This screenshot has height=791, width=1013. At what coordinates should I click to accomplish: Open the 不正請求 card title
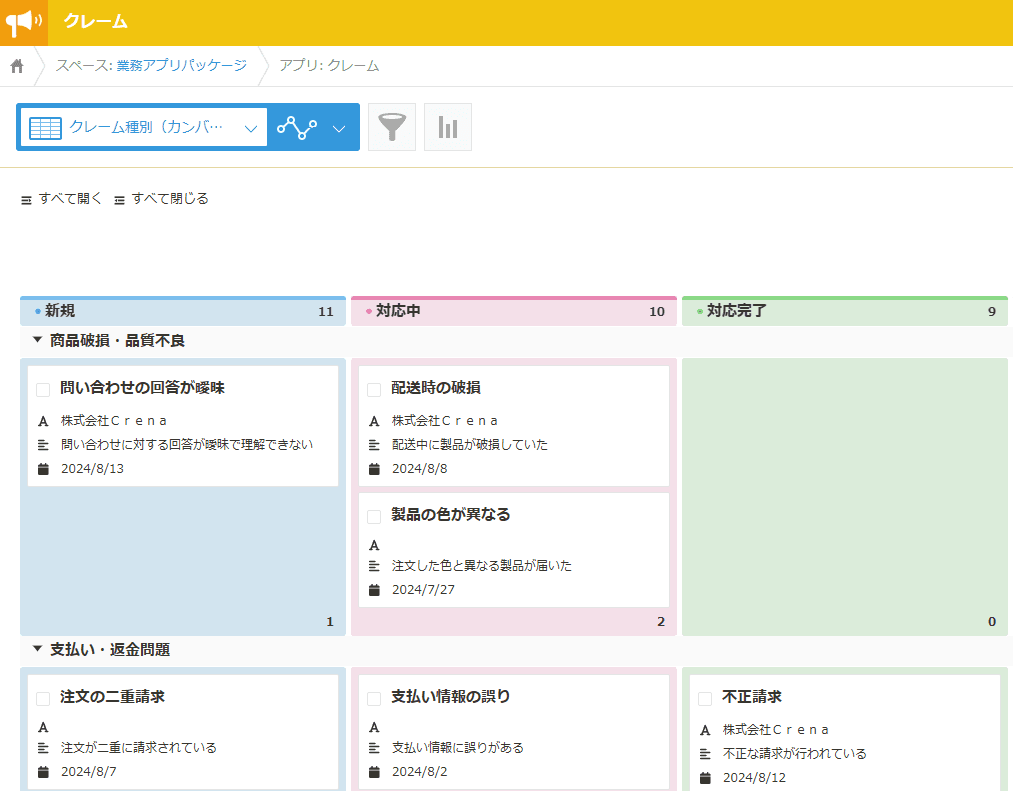752,697
